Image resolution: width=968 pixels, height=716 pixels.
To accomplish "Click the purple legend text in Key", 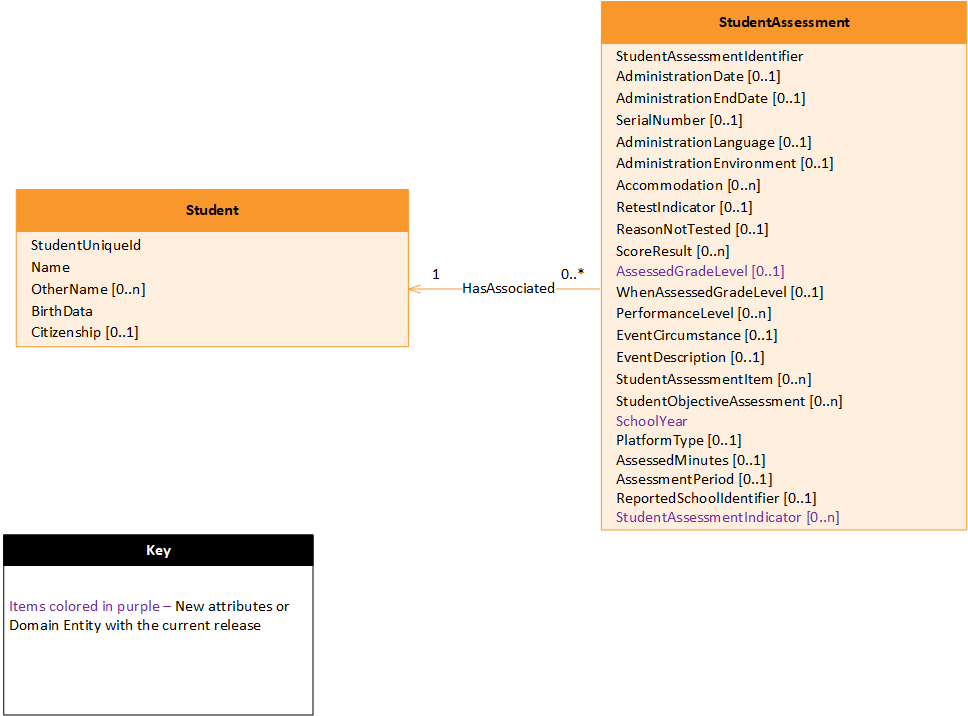I will point(82,606).
